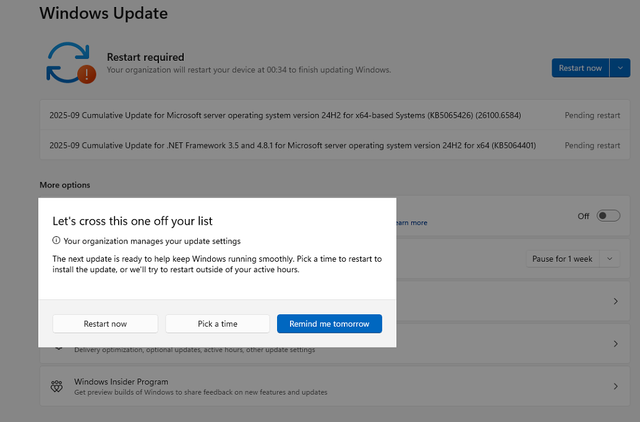Toggle the Off switch under More options

pos(608,216)
